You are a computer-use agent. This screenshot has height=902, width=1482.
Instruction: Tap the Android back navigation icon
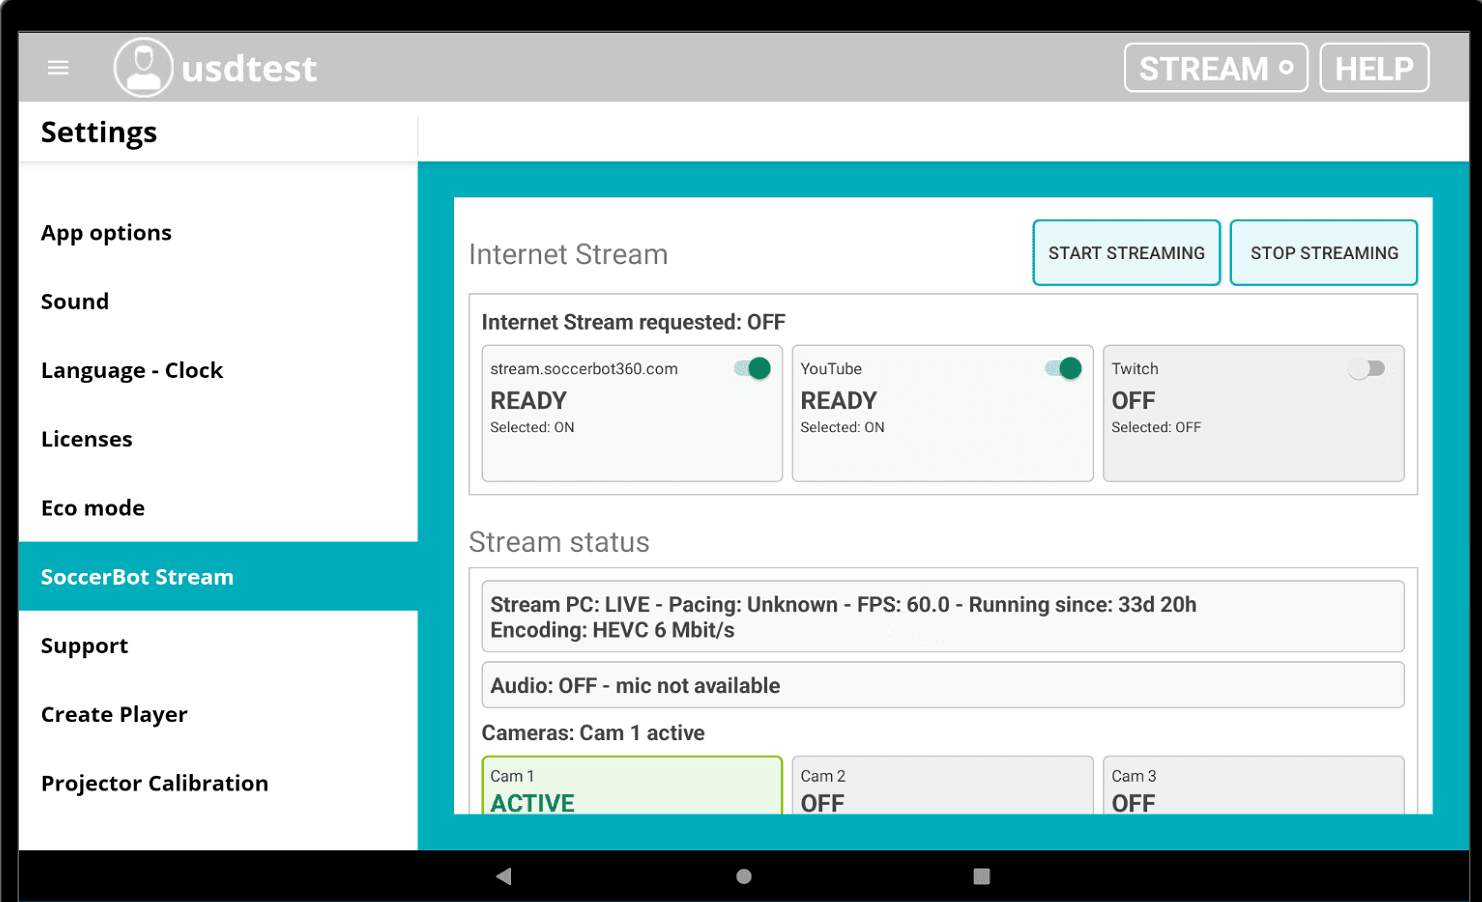click(x=503, y=876)
